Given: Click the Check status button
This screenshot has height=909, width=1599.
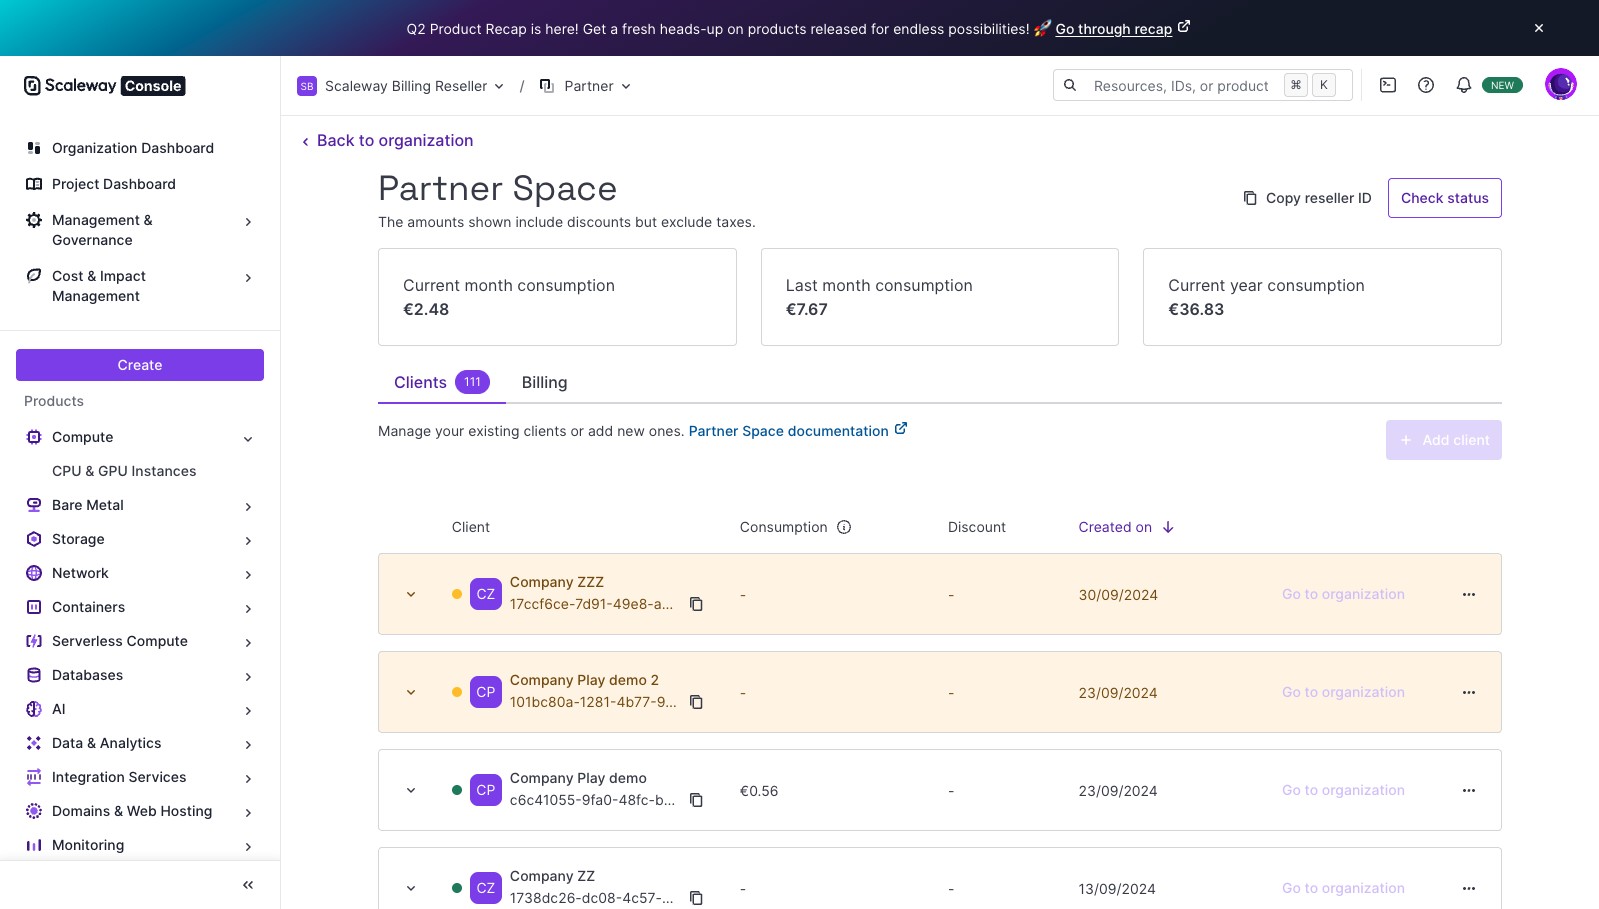Looking at the screenshot, I should (x=1445, y=198).
